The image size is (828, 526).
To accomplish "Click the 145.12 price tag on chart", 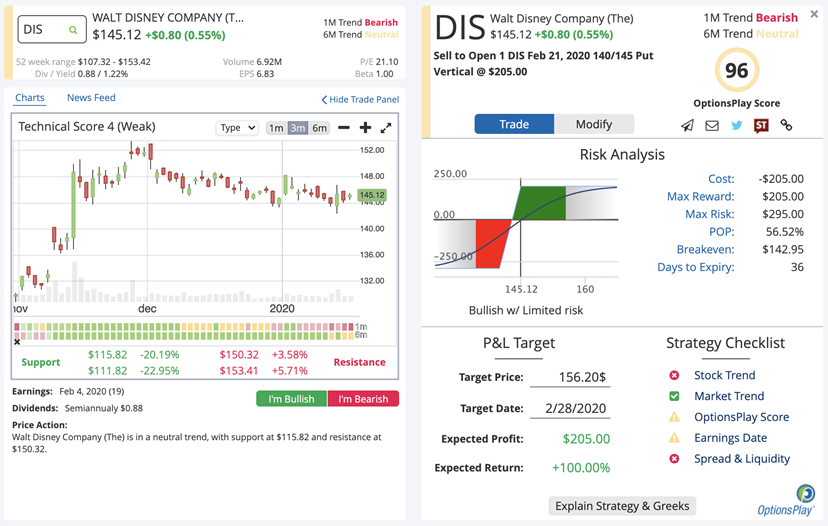I will pos(372,195).
